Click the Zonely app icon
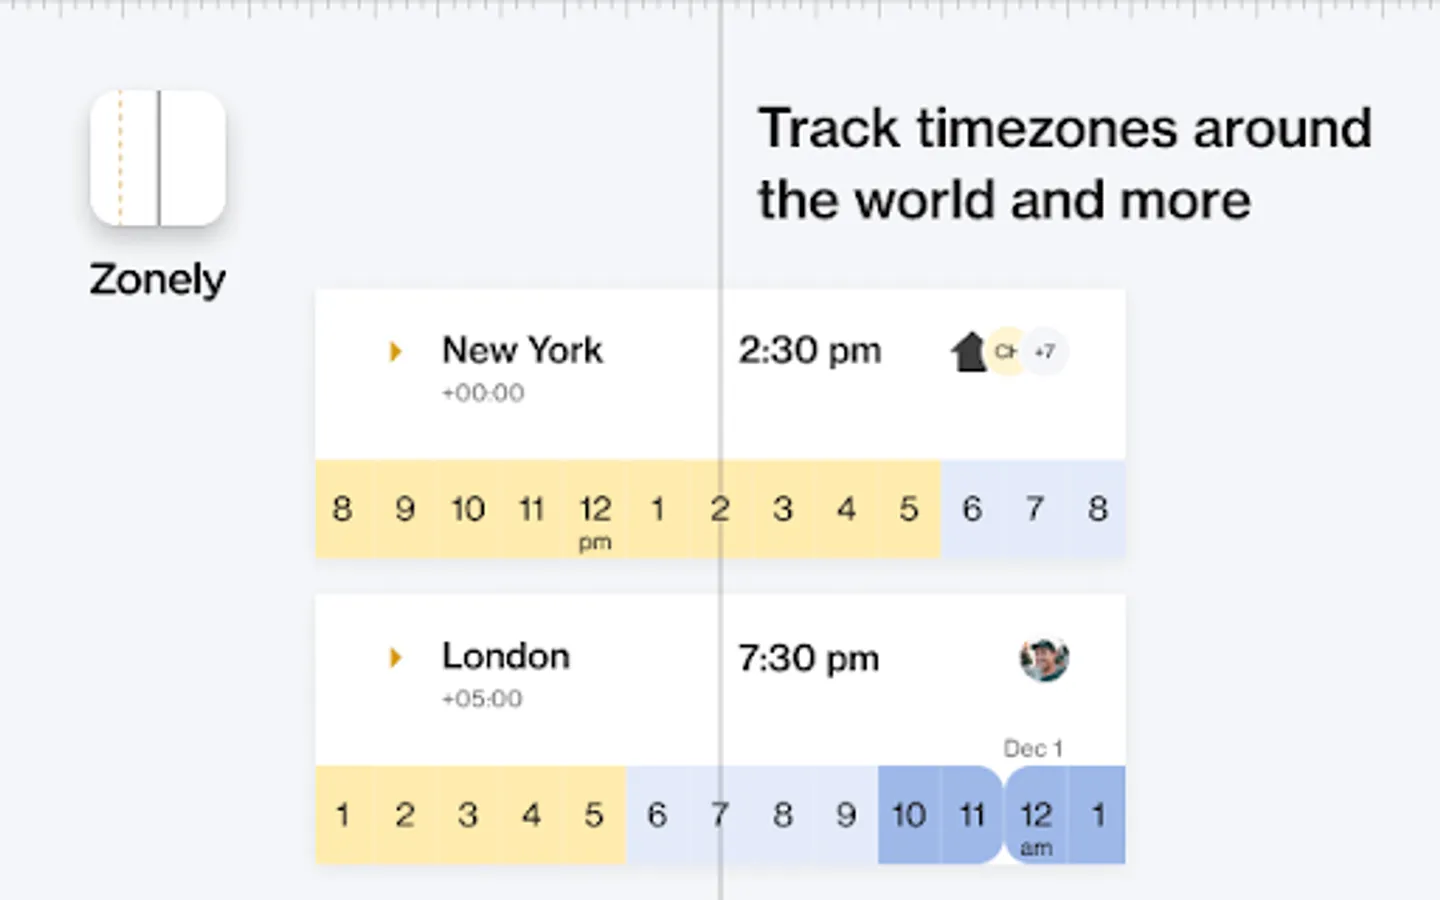Image resolution: width=1440 pixels, height=900 pixels. click(158, 158)
